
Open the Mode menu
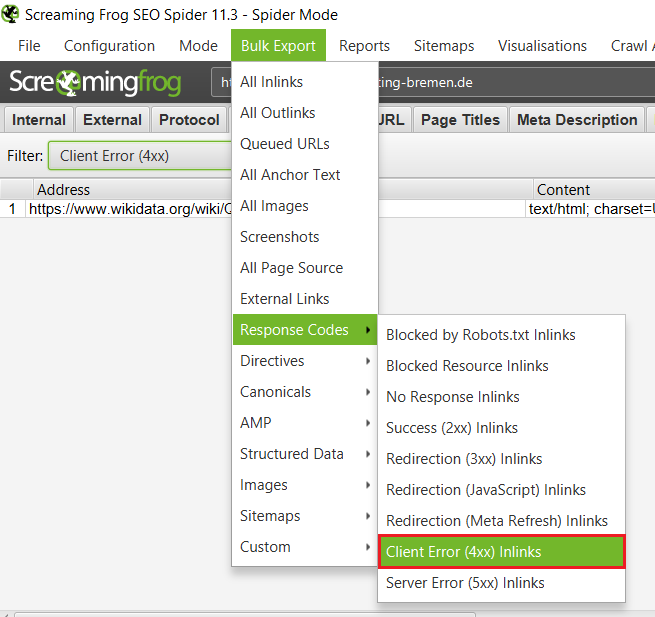(x=198, y=46)
